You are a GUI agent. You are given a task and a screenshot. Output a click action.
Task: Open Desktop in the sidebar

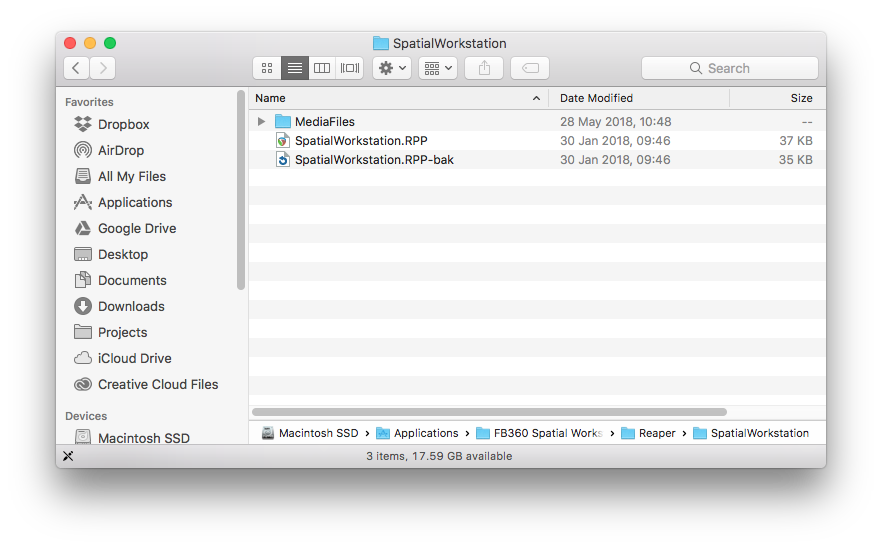pos(111,254)
